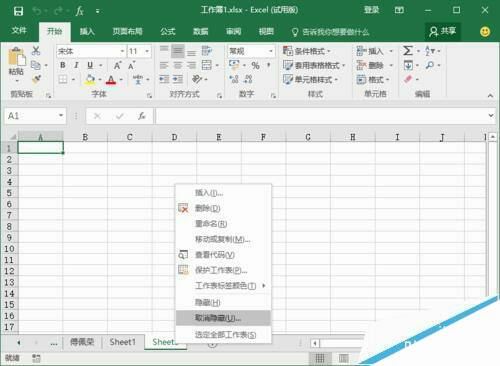This screenshot has height=366, width=500.
Task: Open the fill color dropdown arrow
Action: point(100,80)
